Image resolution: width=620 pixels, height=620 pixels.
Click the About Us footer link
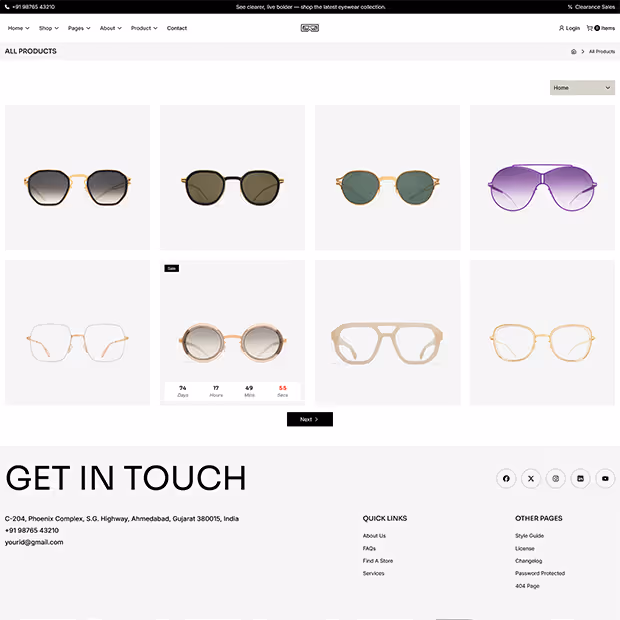click(x=374, y=536)
